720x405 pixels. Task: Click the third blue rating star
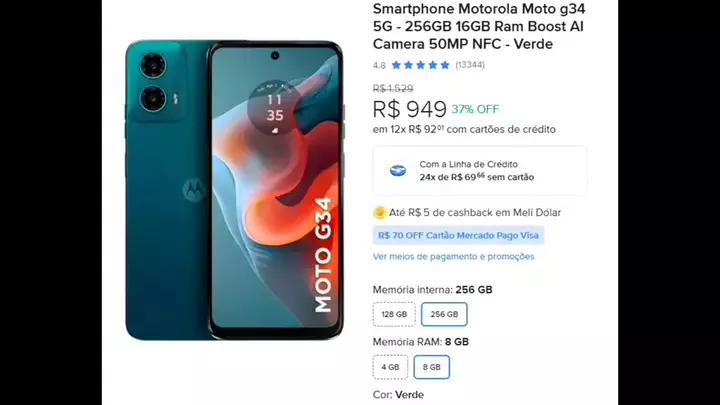[x=420, y=65]
